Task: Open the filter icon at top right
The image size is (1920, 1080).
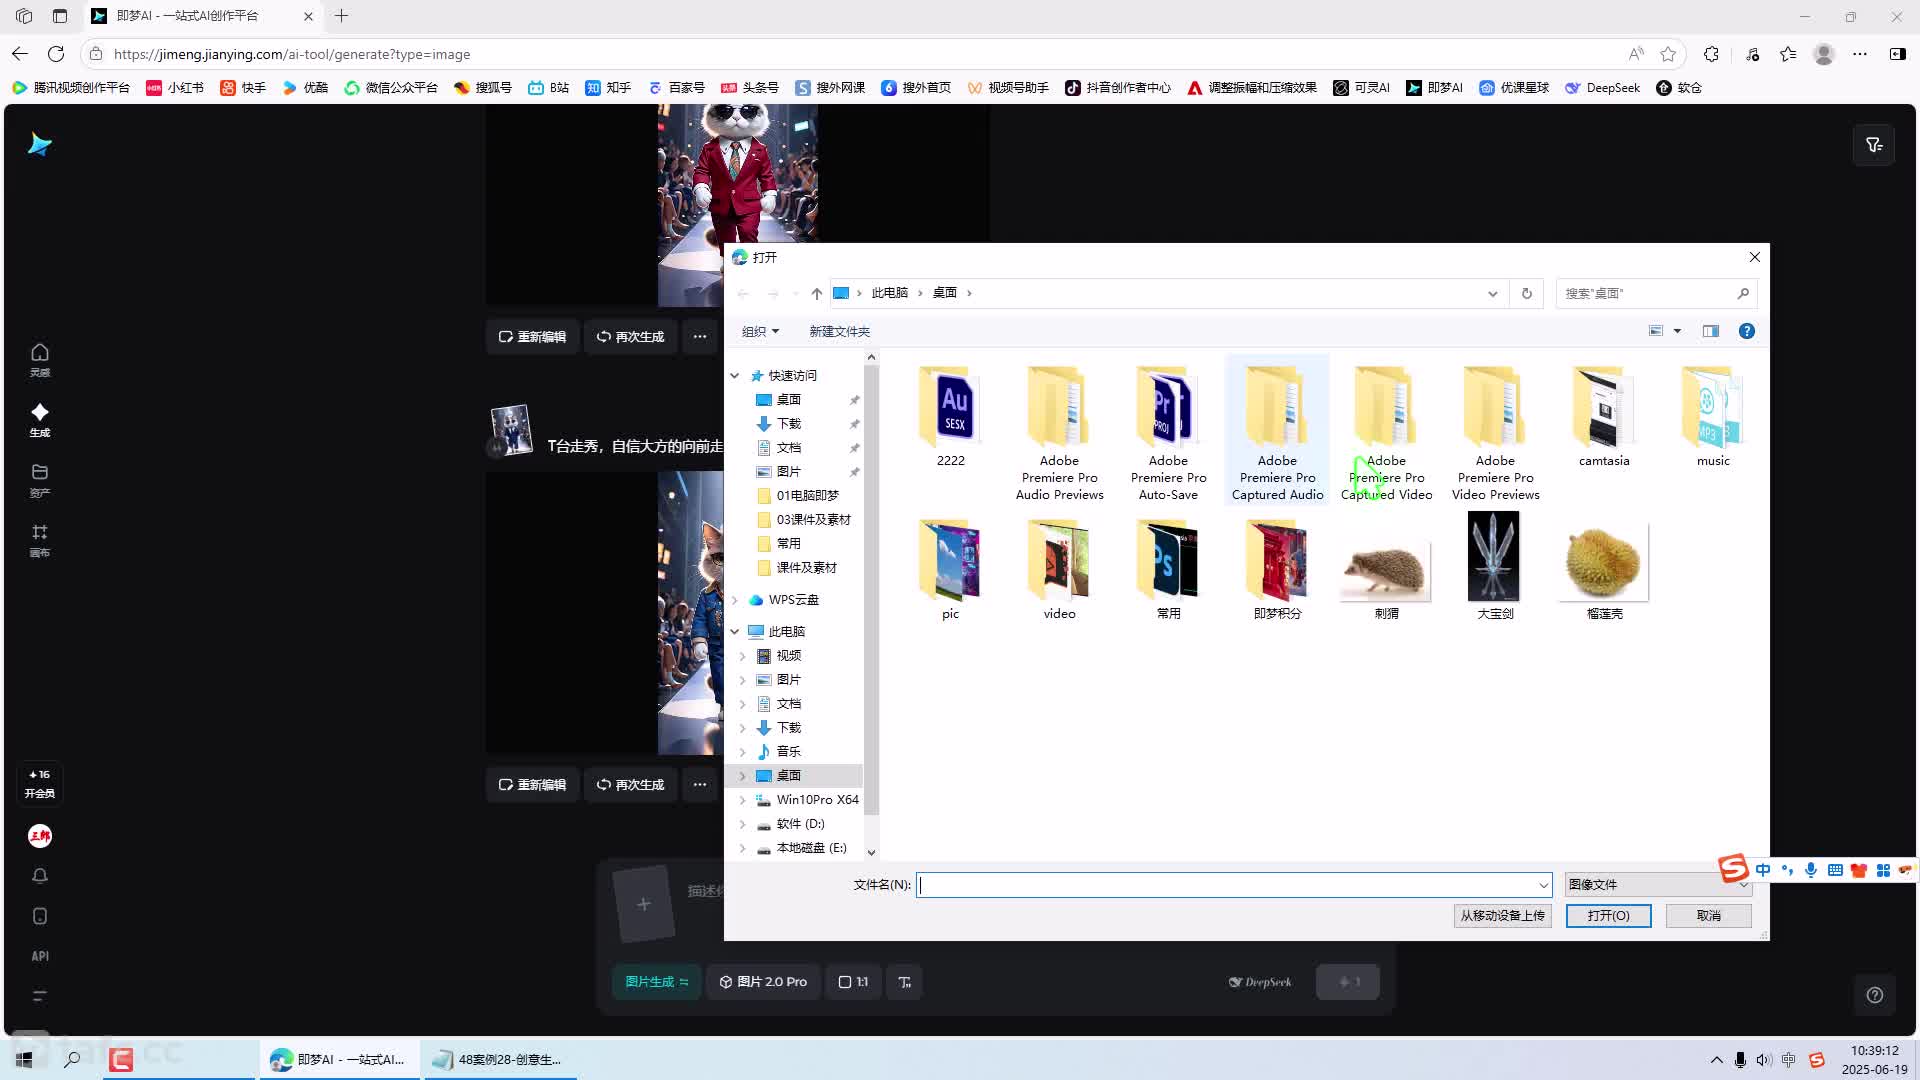Action: [x=1874, y=145]
